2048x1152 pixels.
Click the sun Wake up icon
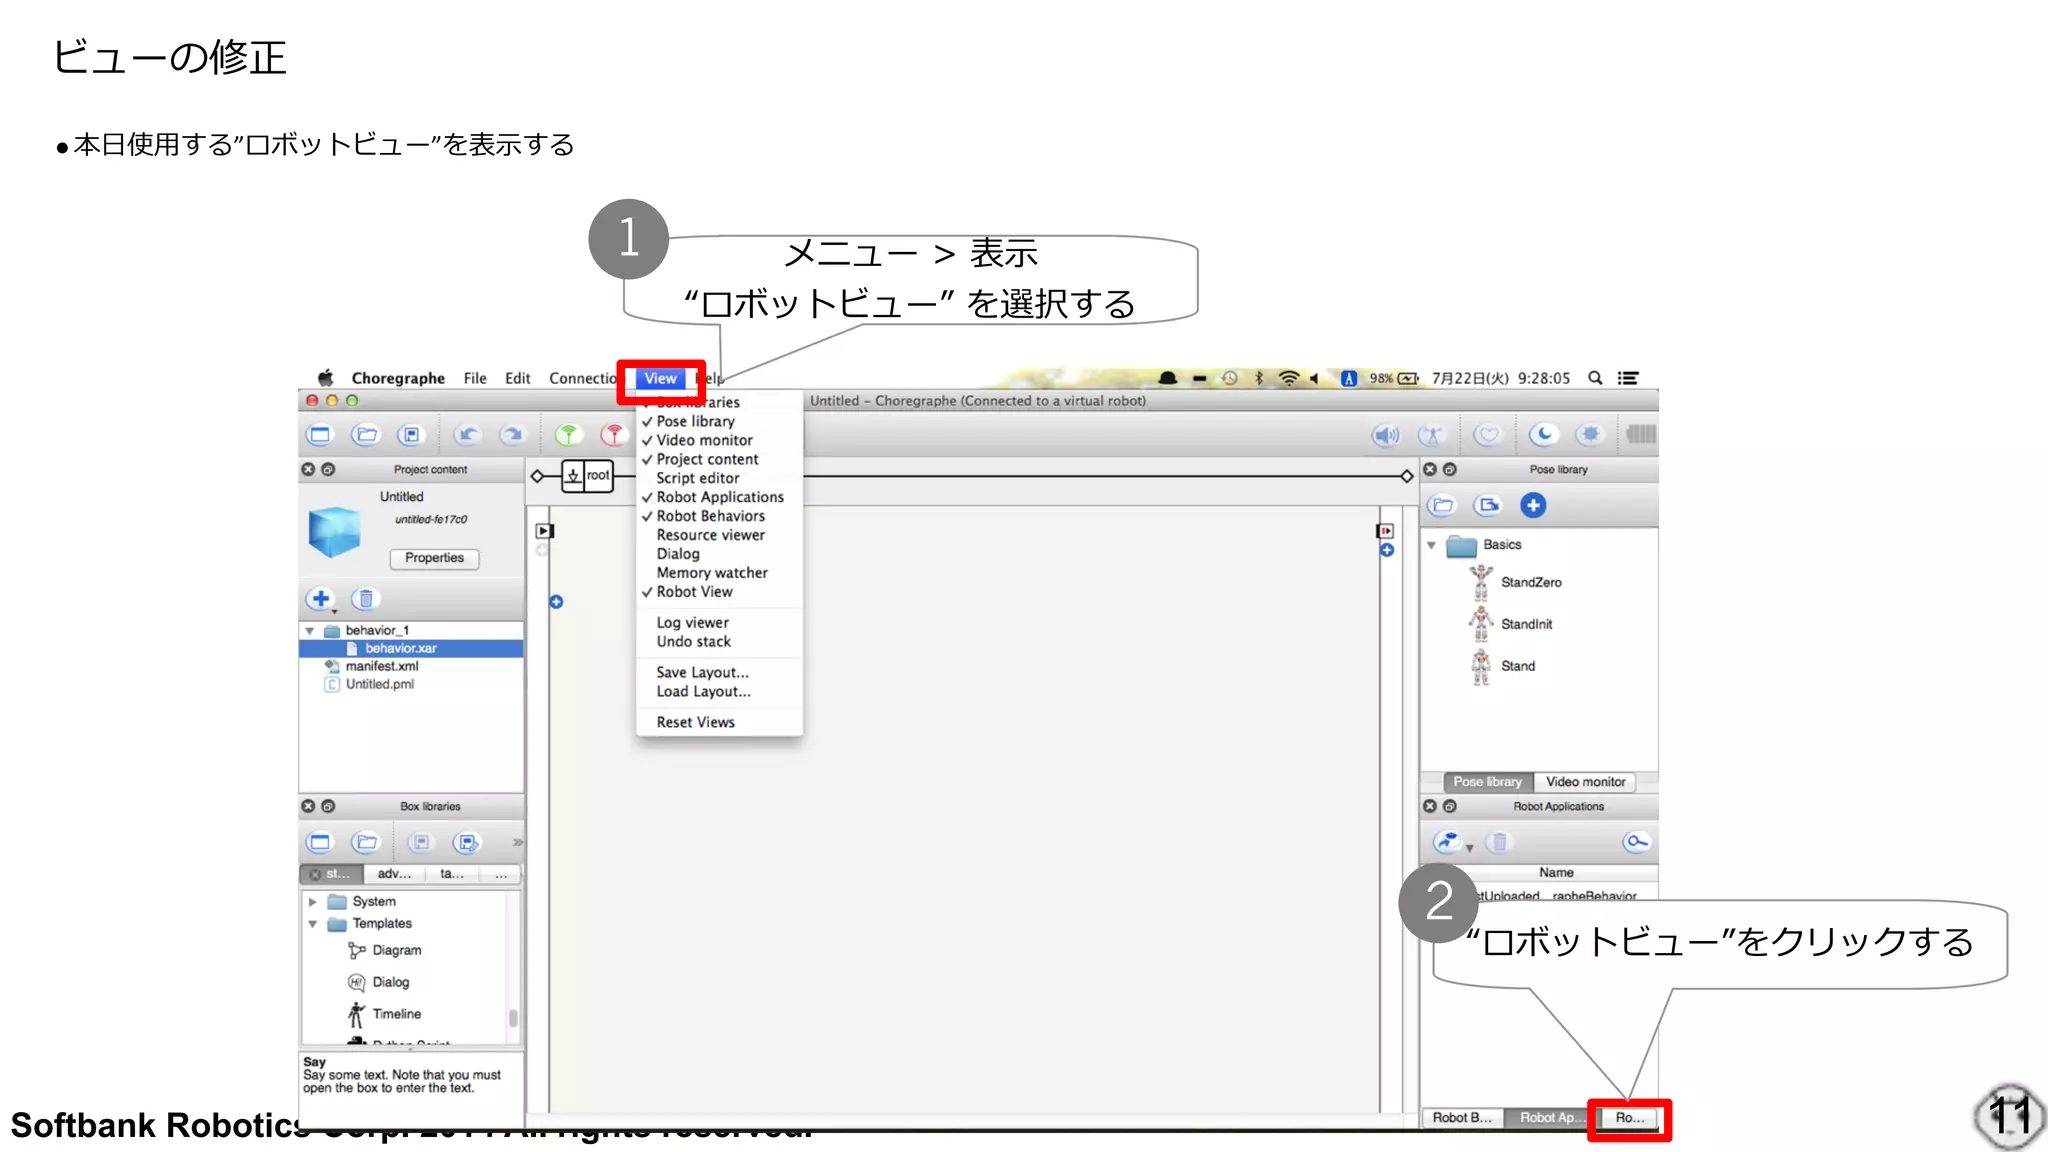(x=1590, y=435)
